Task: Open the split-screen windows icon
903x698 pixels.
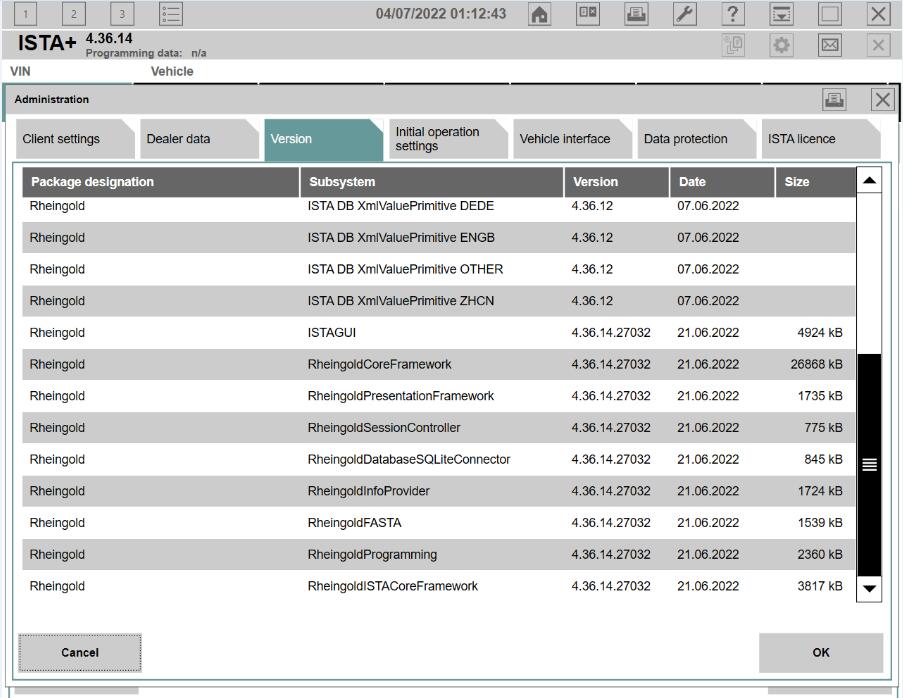Action: 587,14
